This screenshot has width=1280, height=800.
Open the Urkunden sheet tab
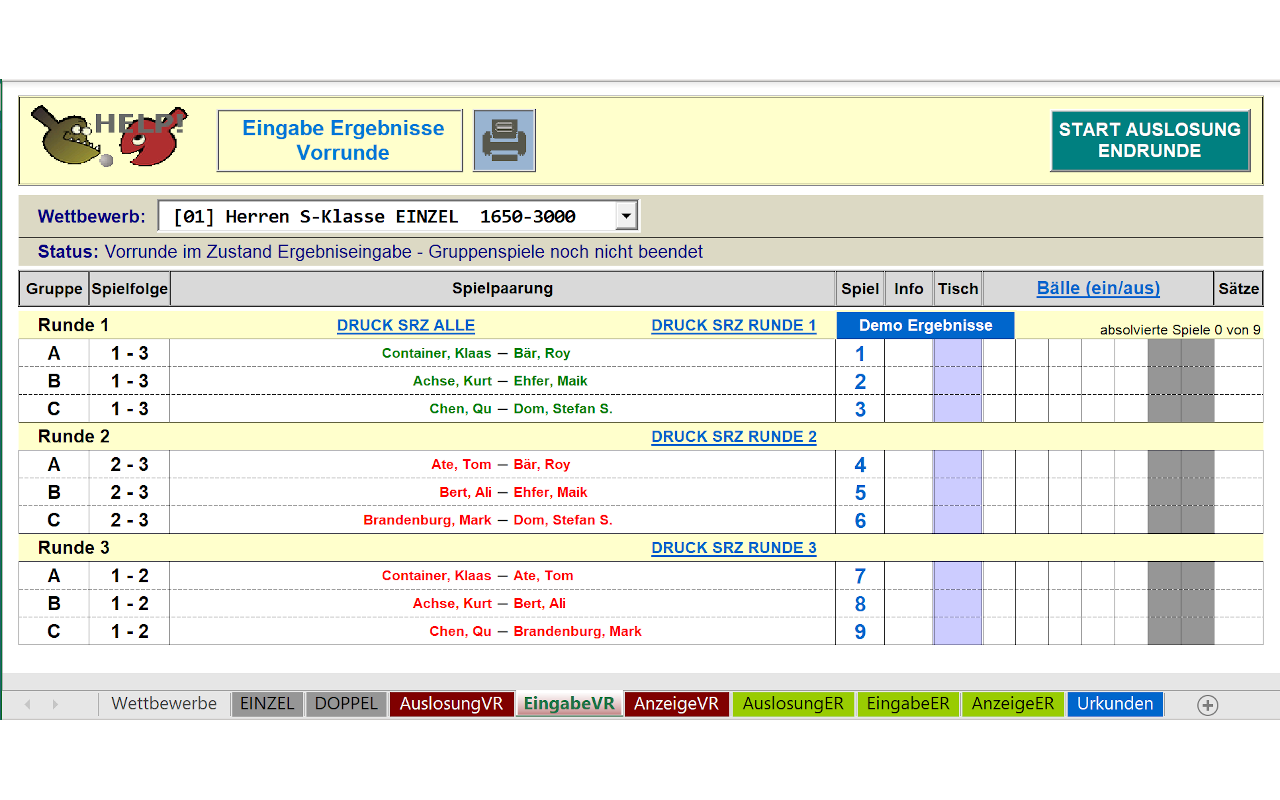pyautogui.click(x=1115, y=704)
